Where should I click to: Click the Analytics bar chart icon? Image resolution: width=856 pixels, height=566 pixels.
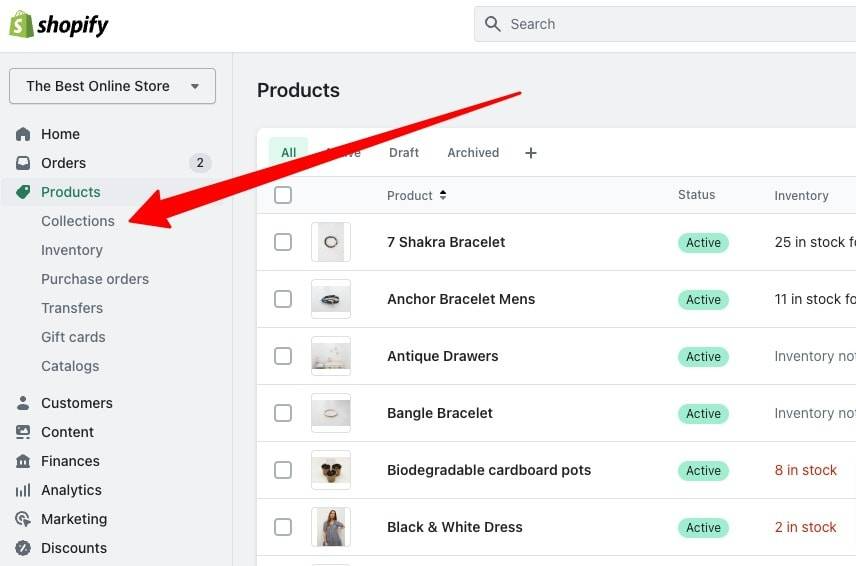click(23, 490)
